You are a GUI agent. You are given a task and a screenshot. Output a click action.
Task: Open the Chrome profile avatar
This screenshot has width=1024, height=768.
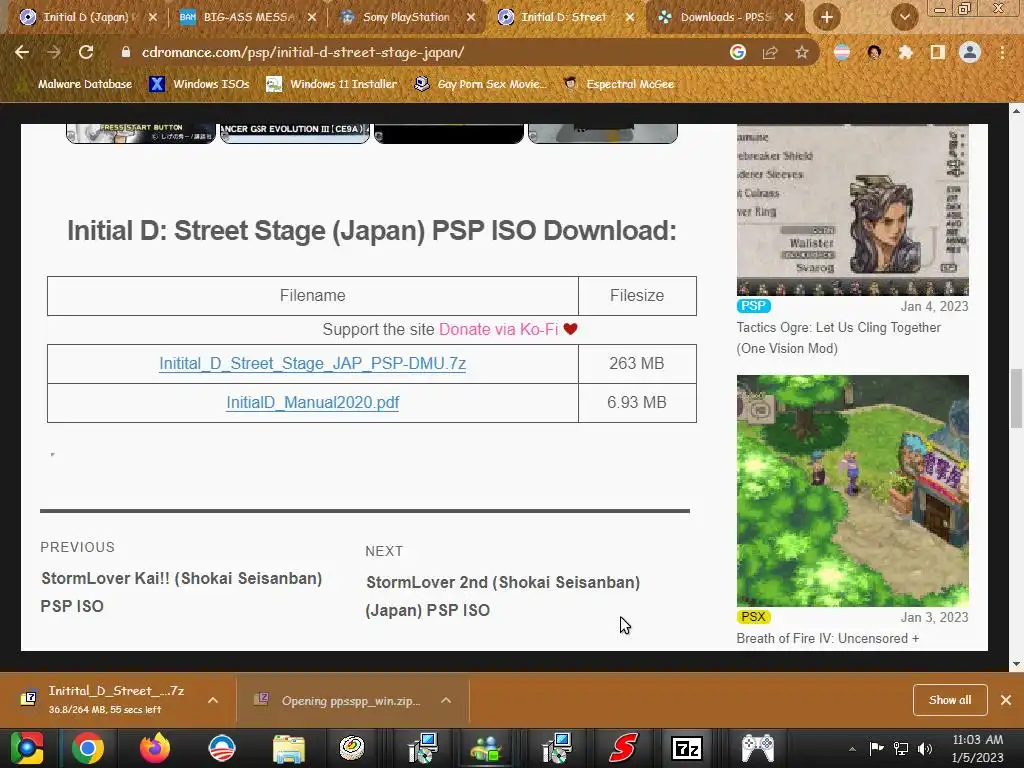(x=970, y=52)
